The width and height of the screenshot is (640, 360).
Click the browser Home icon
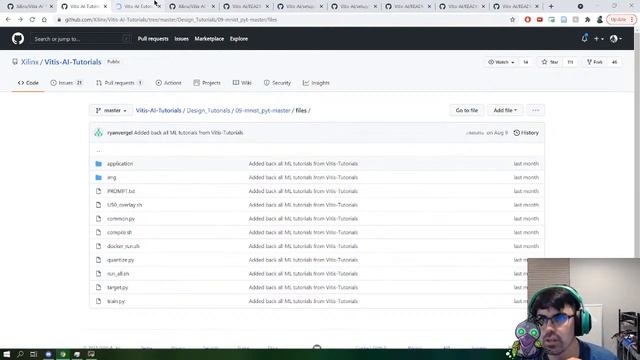point(44,19)
